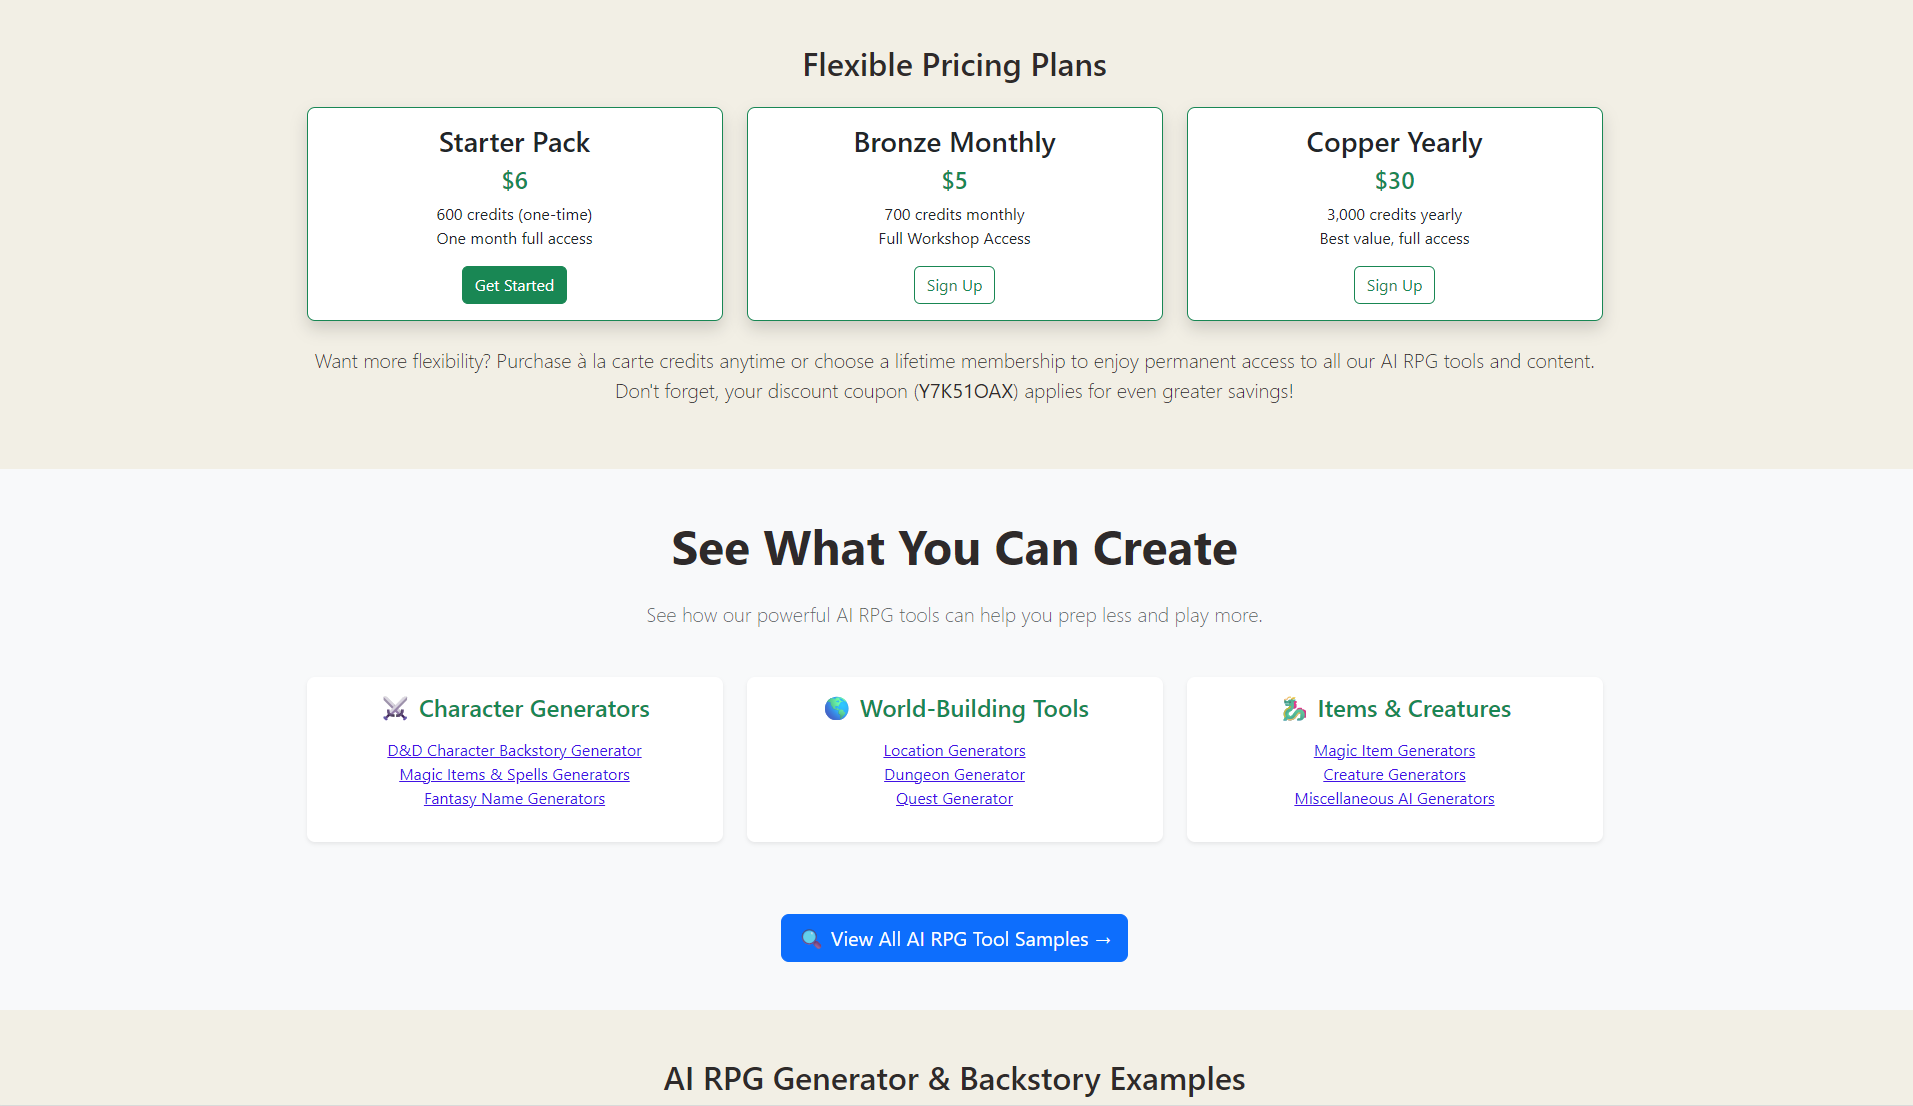Visit the Magic Item Generators link
This screenshot has height=1106, width=1913.
1394,751
